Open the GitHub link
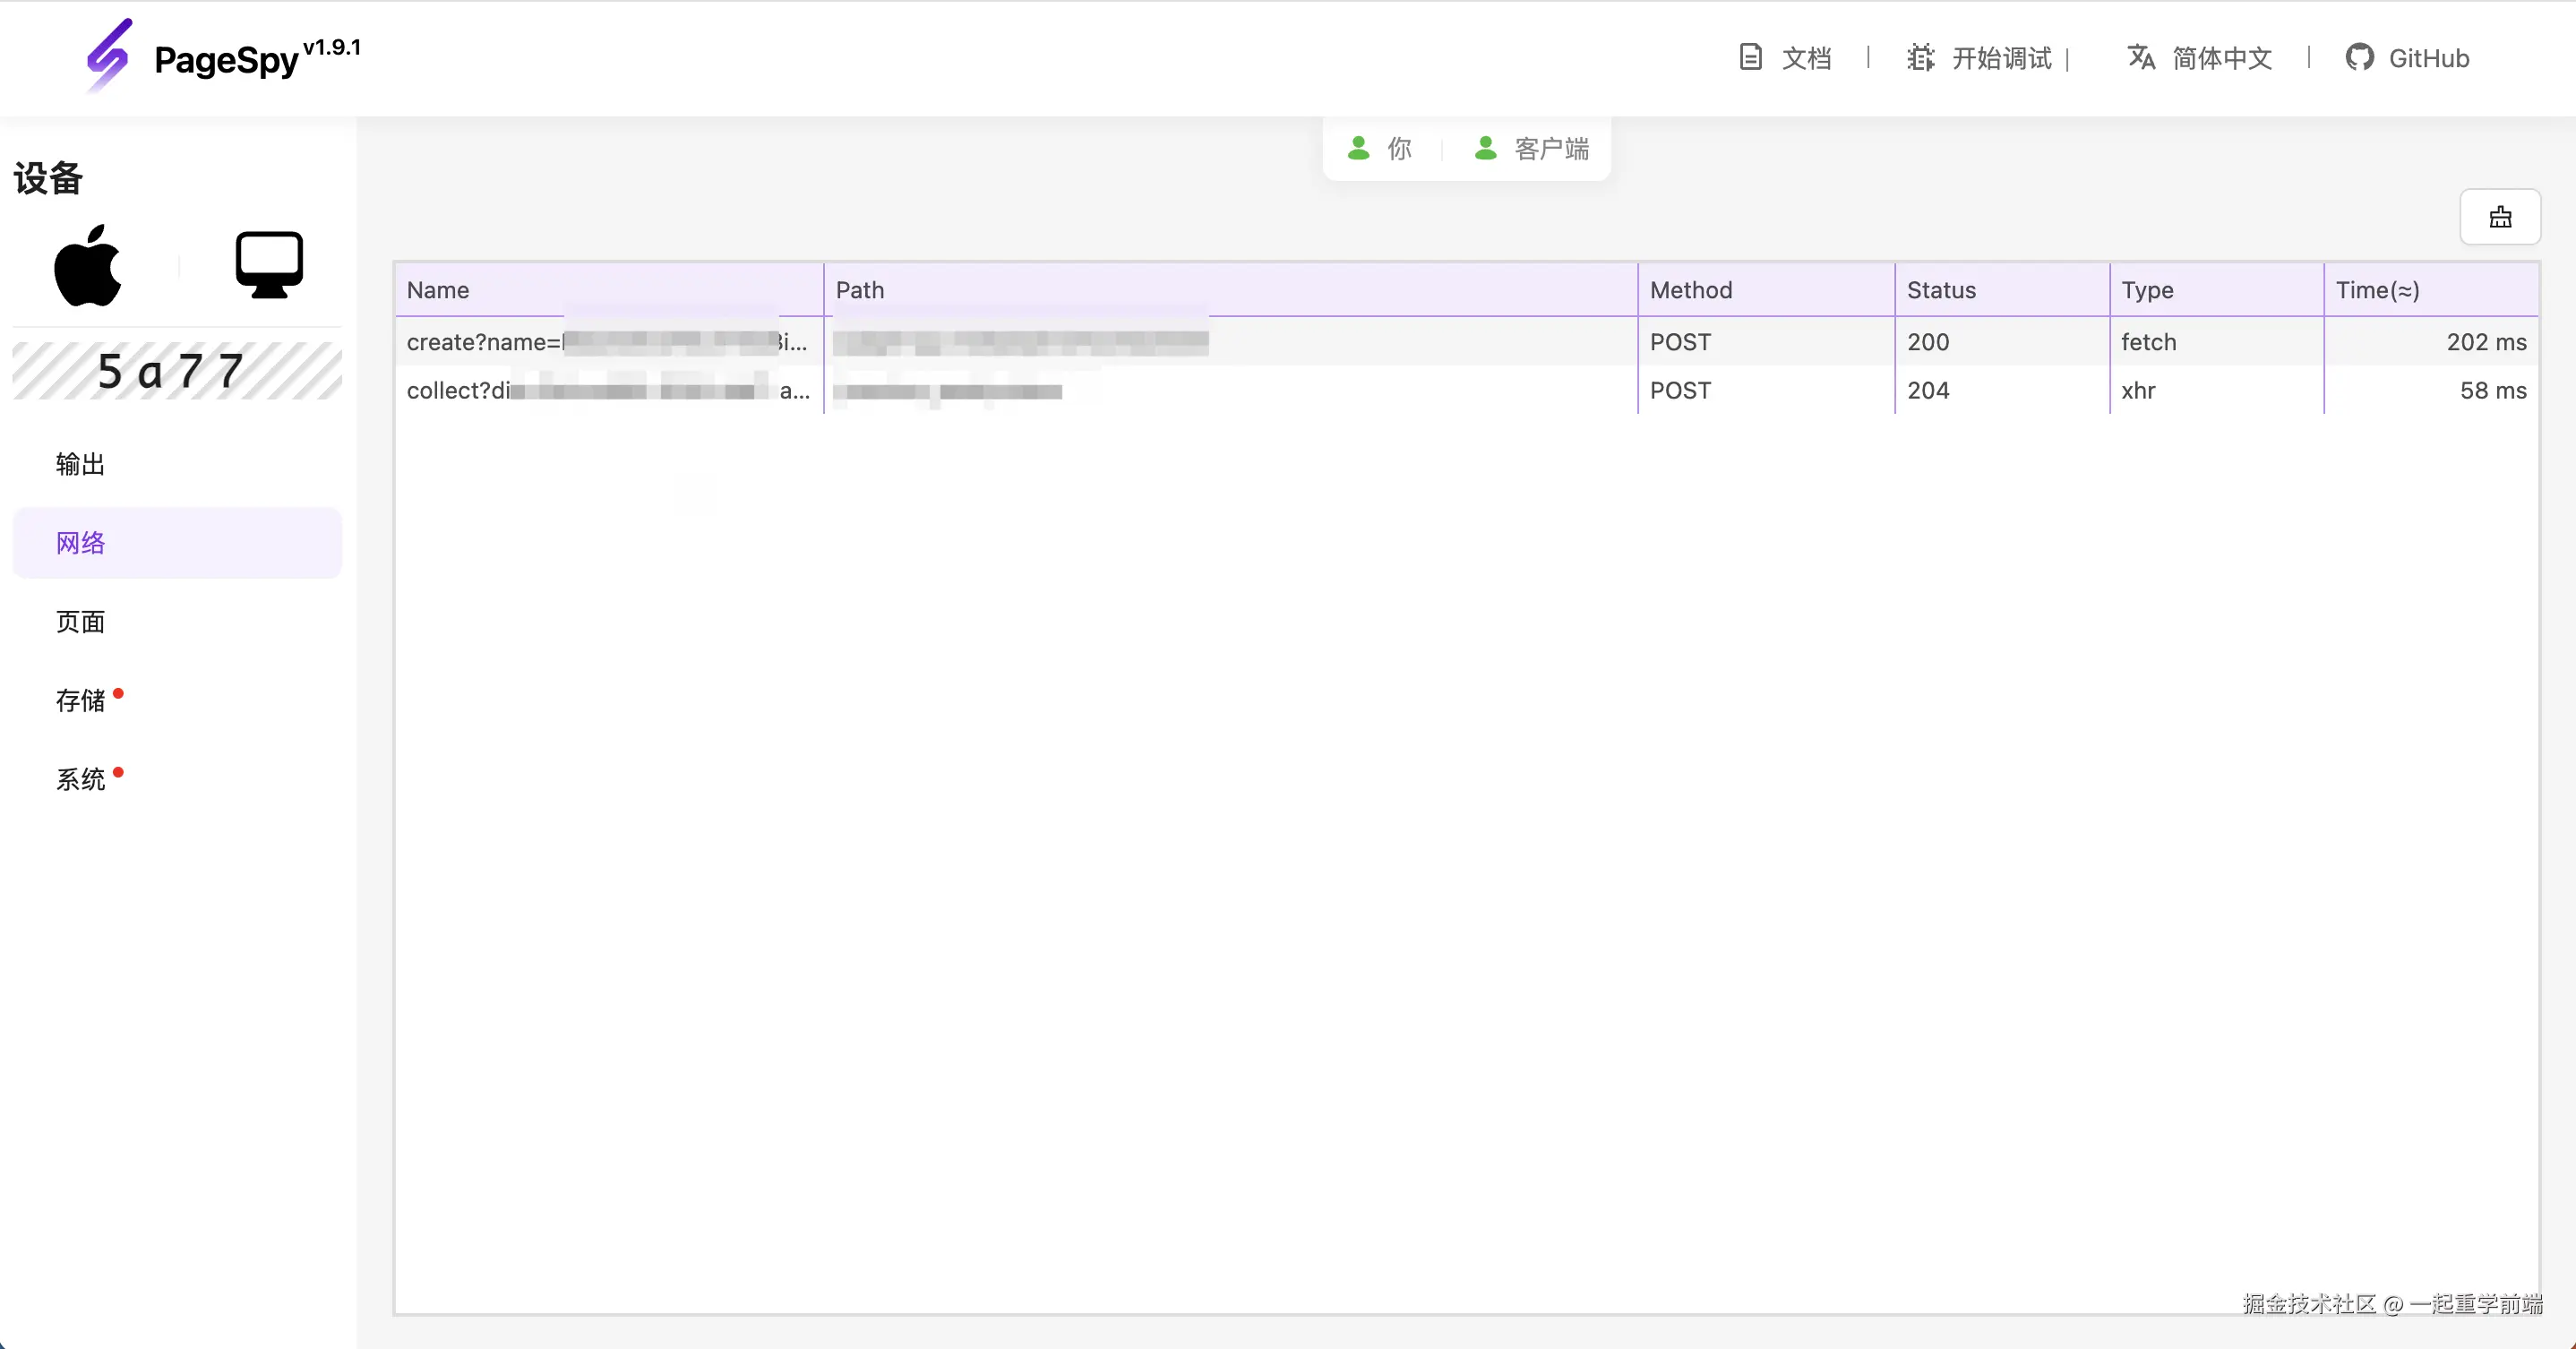Screen dimensions: 2576x1349 click(x=2428, y=58)
